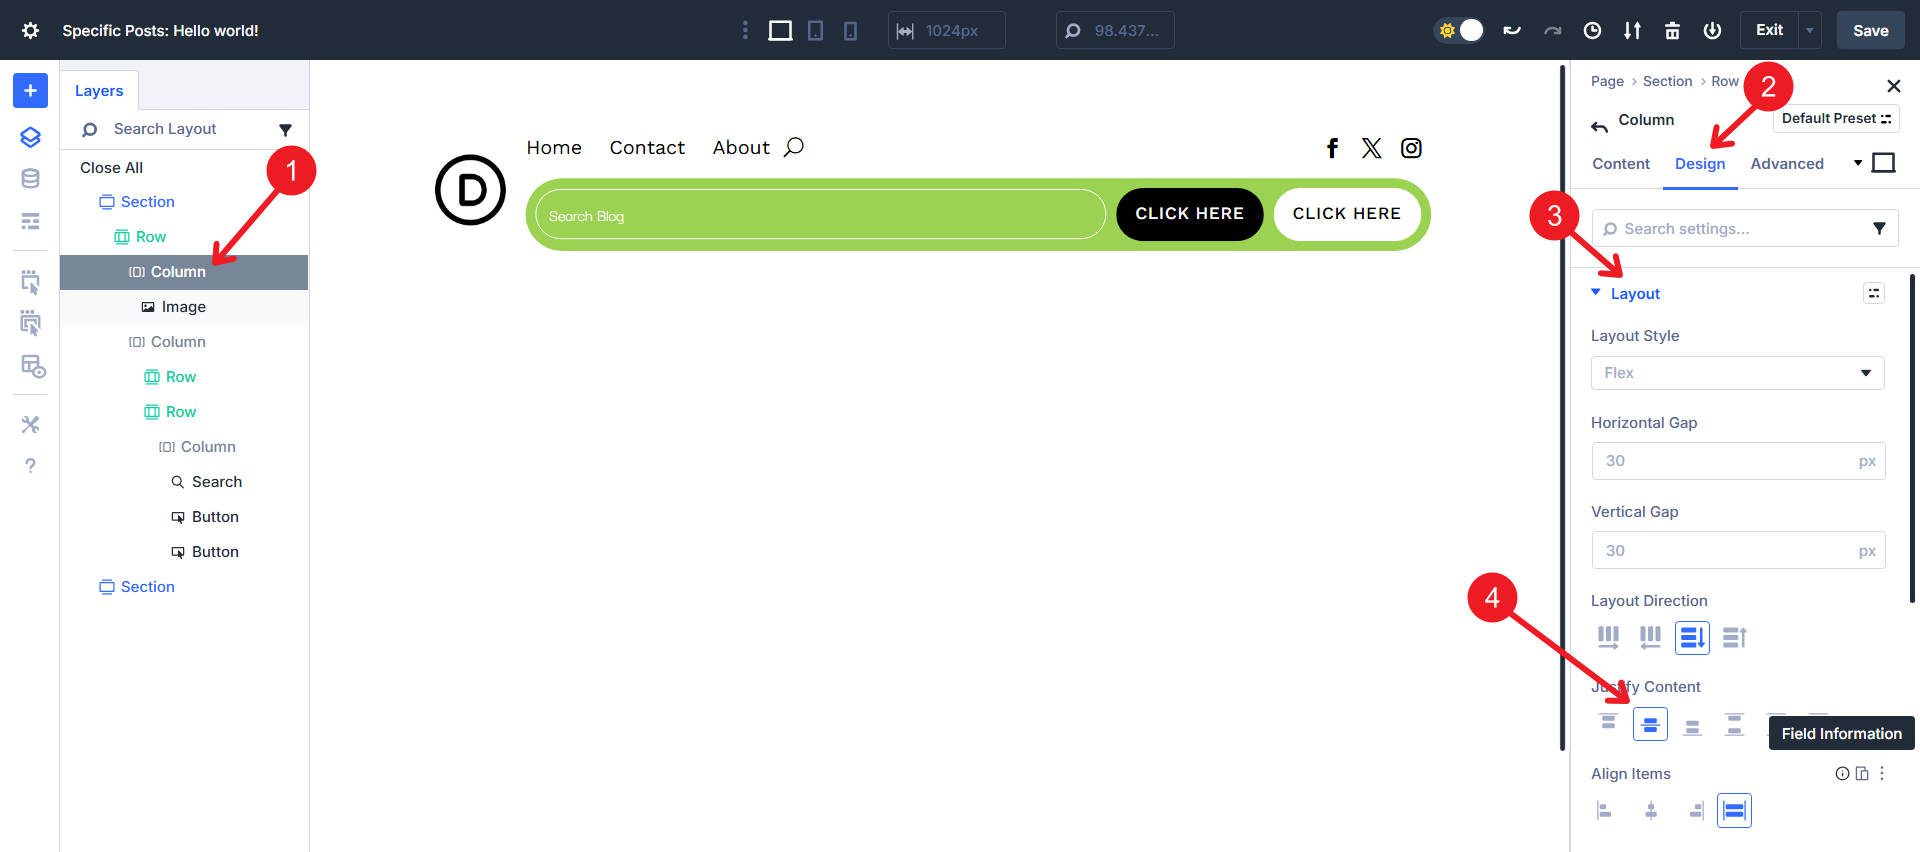The width and height of the screenshot is (1920, 852).
Task: Collapse the Layout settings group
Action: pos(1634,293)
